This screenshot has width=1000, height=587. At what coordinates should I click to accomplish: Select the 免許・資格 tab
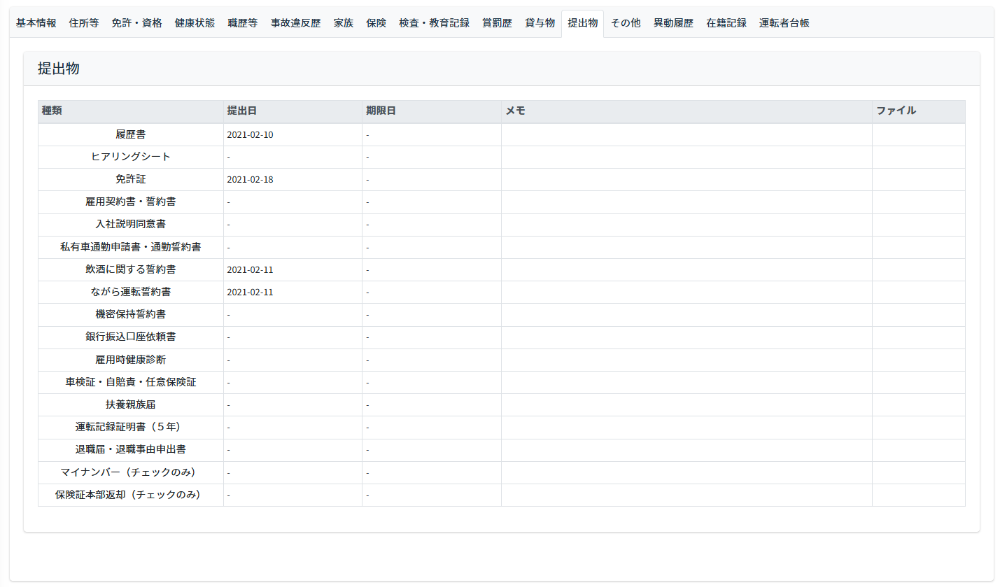point(136,23)
